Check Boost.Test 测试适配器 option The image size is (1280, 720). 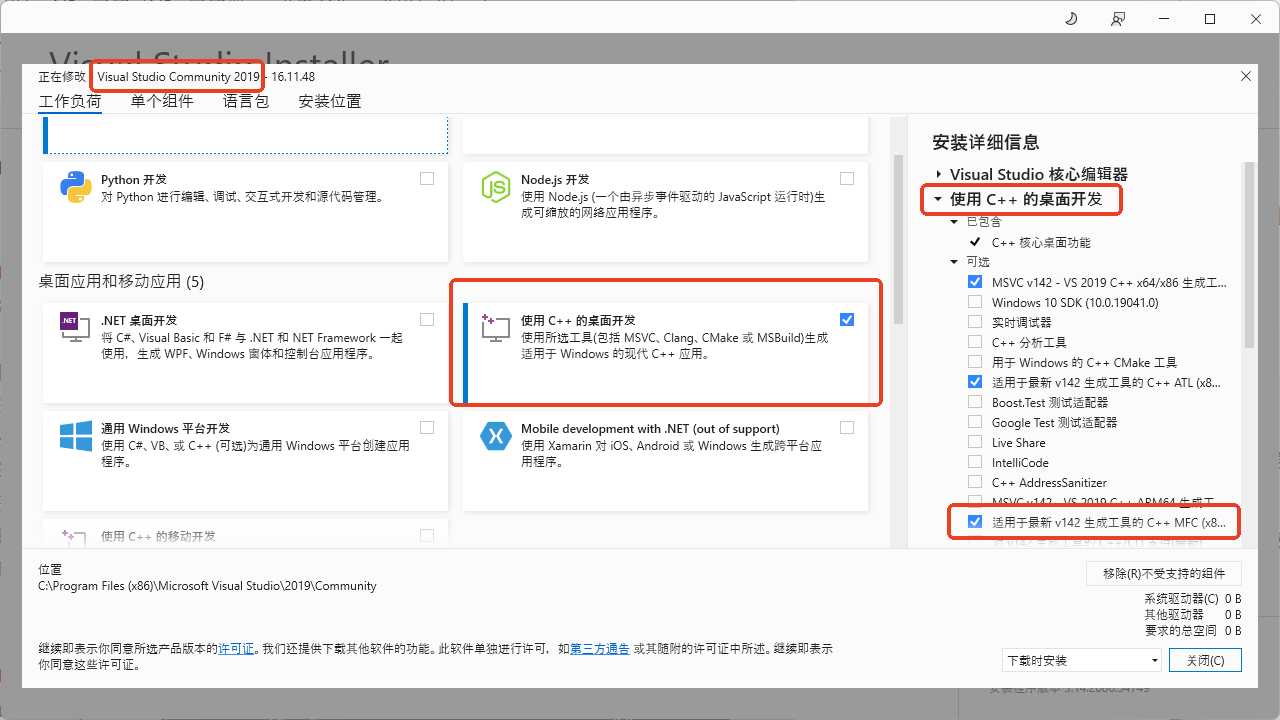point(975,402)
